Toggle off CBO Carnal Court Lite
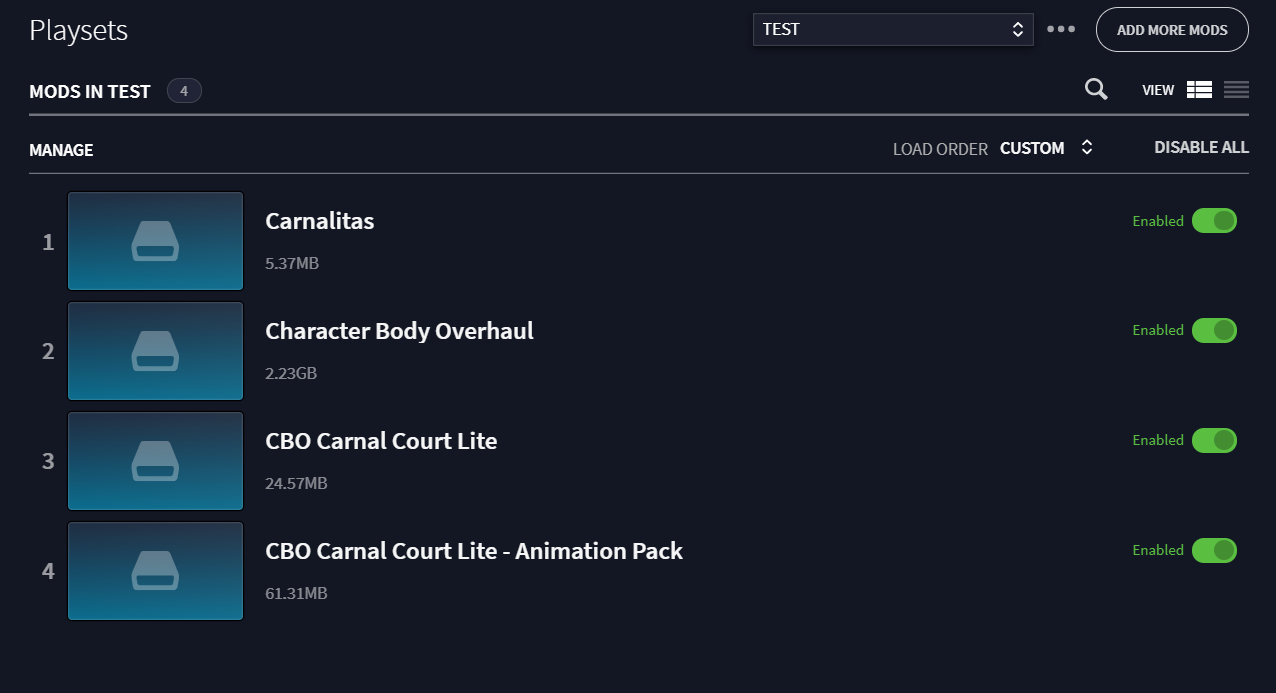 click(x=1214, y=440)
